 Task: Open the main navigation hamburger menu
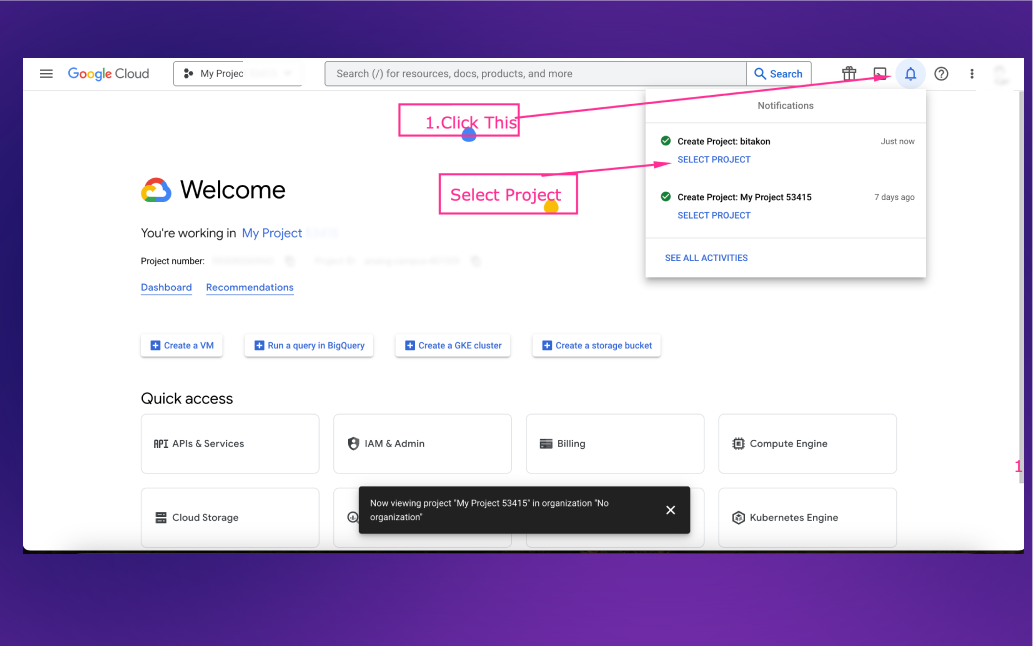point(46,74)
